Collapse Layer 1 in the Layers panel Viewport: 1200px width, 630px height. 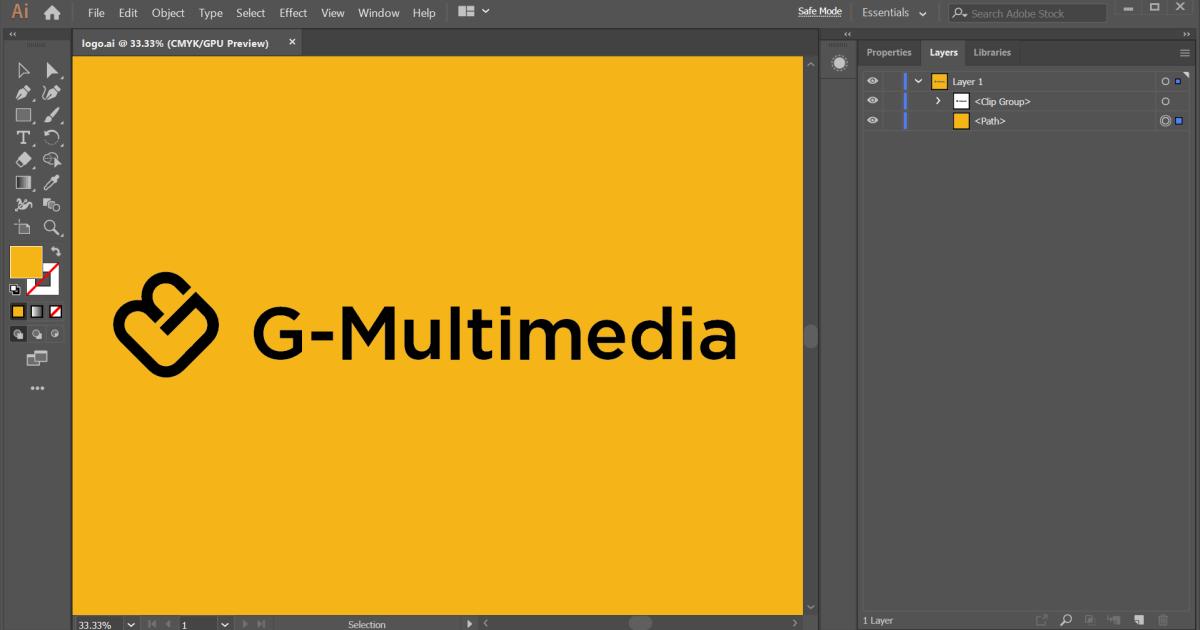point(917,81)
